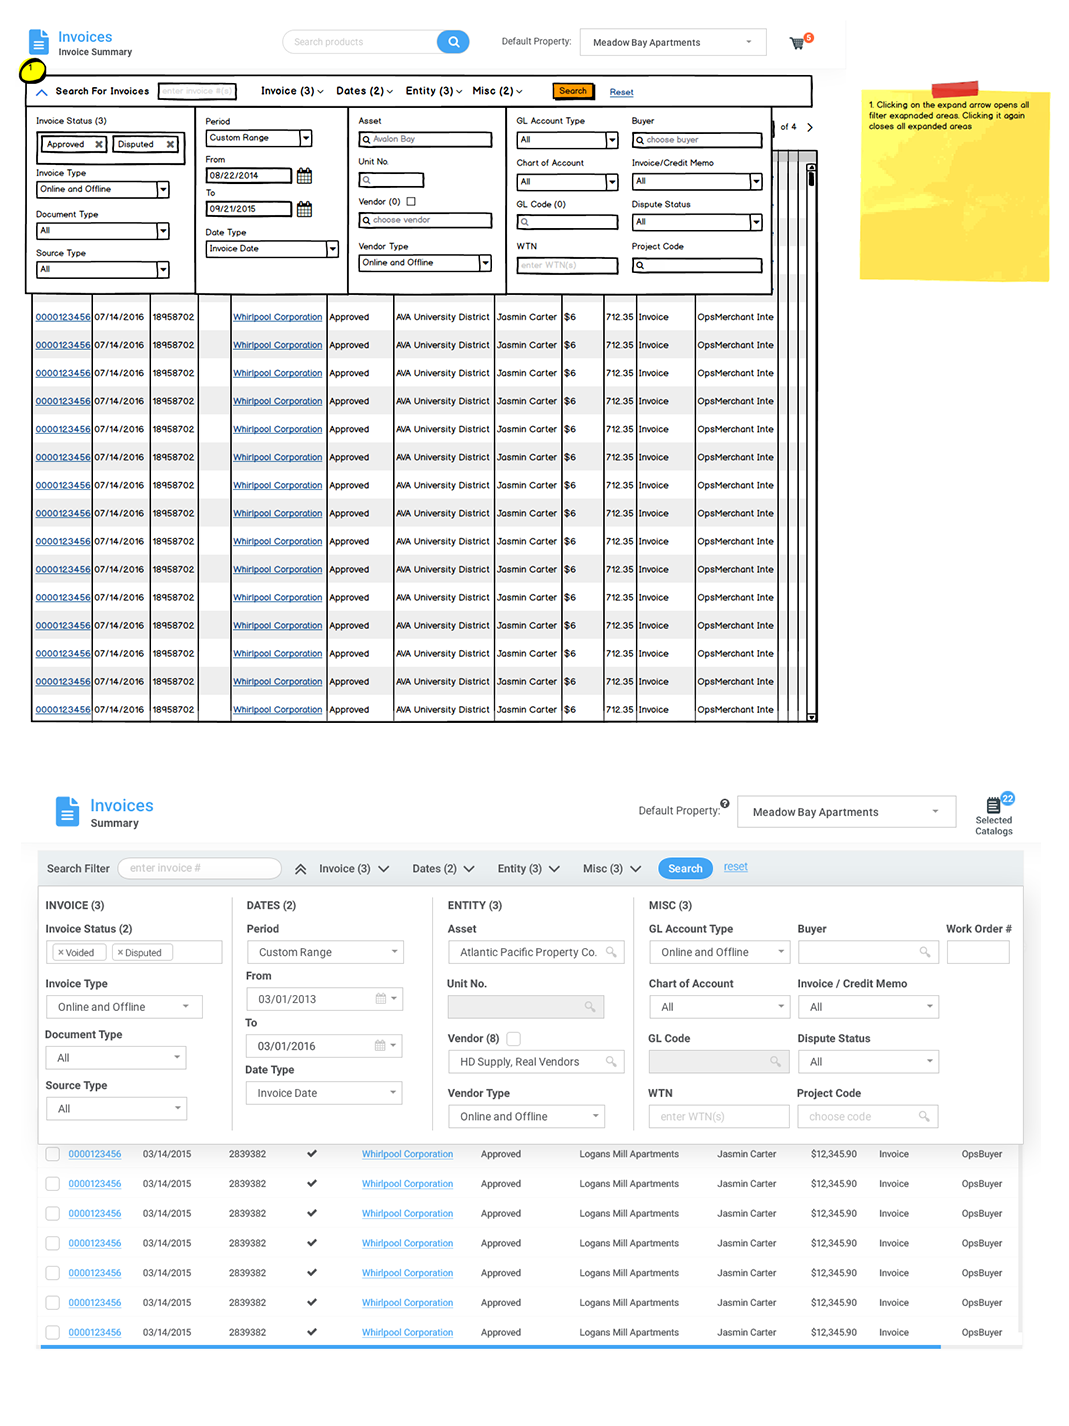The image size is (1069, 1426).
Task: Open first 0000123456 invoice link in bottom table
Action: click(95, 1154)
